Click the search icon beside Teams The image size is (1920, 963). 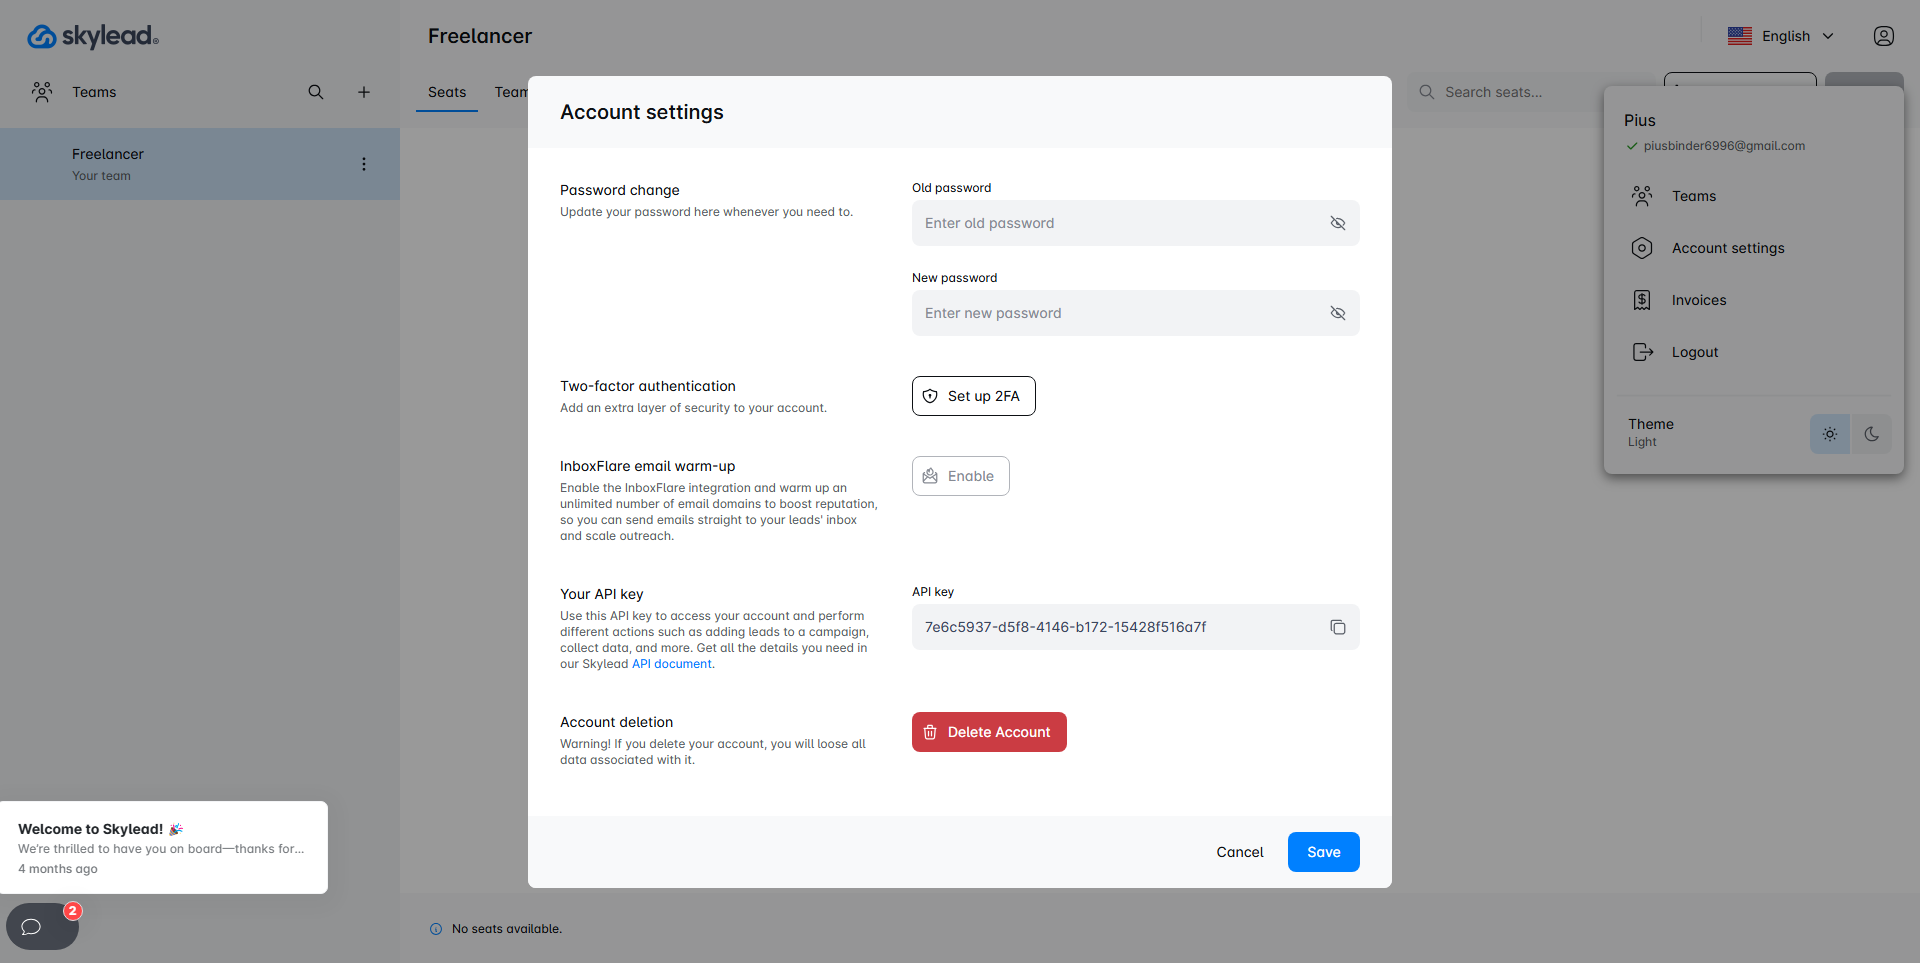click(316, 92)
